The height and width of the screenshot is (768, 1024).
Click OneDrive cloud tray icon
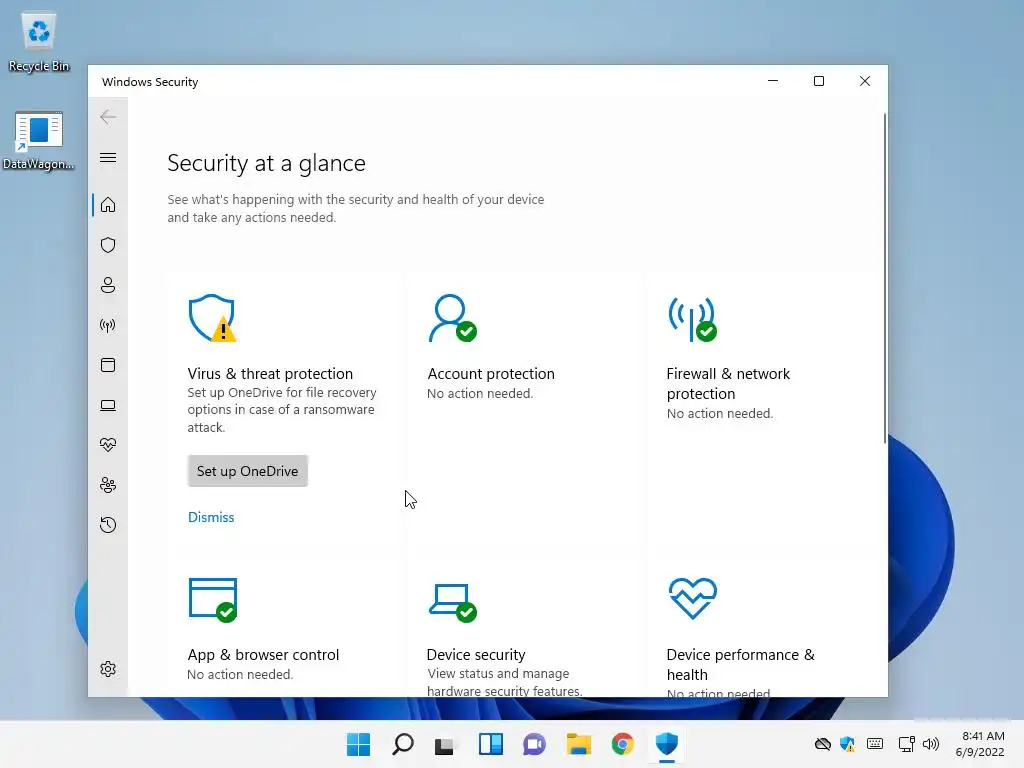823,744
